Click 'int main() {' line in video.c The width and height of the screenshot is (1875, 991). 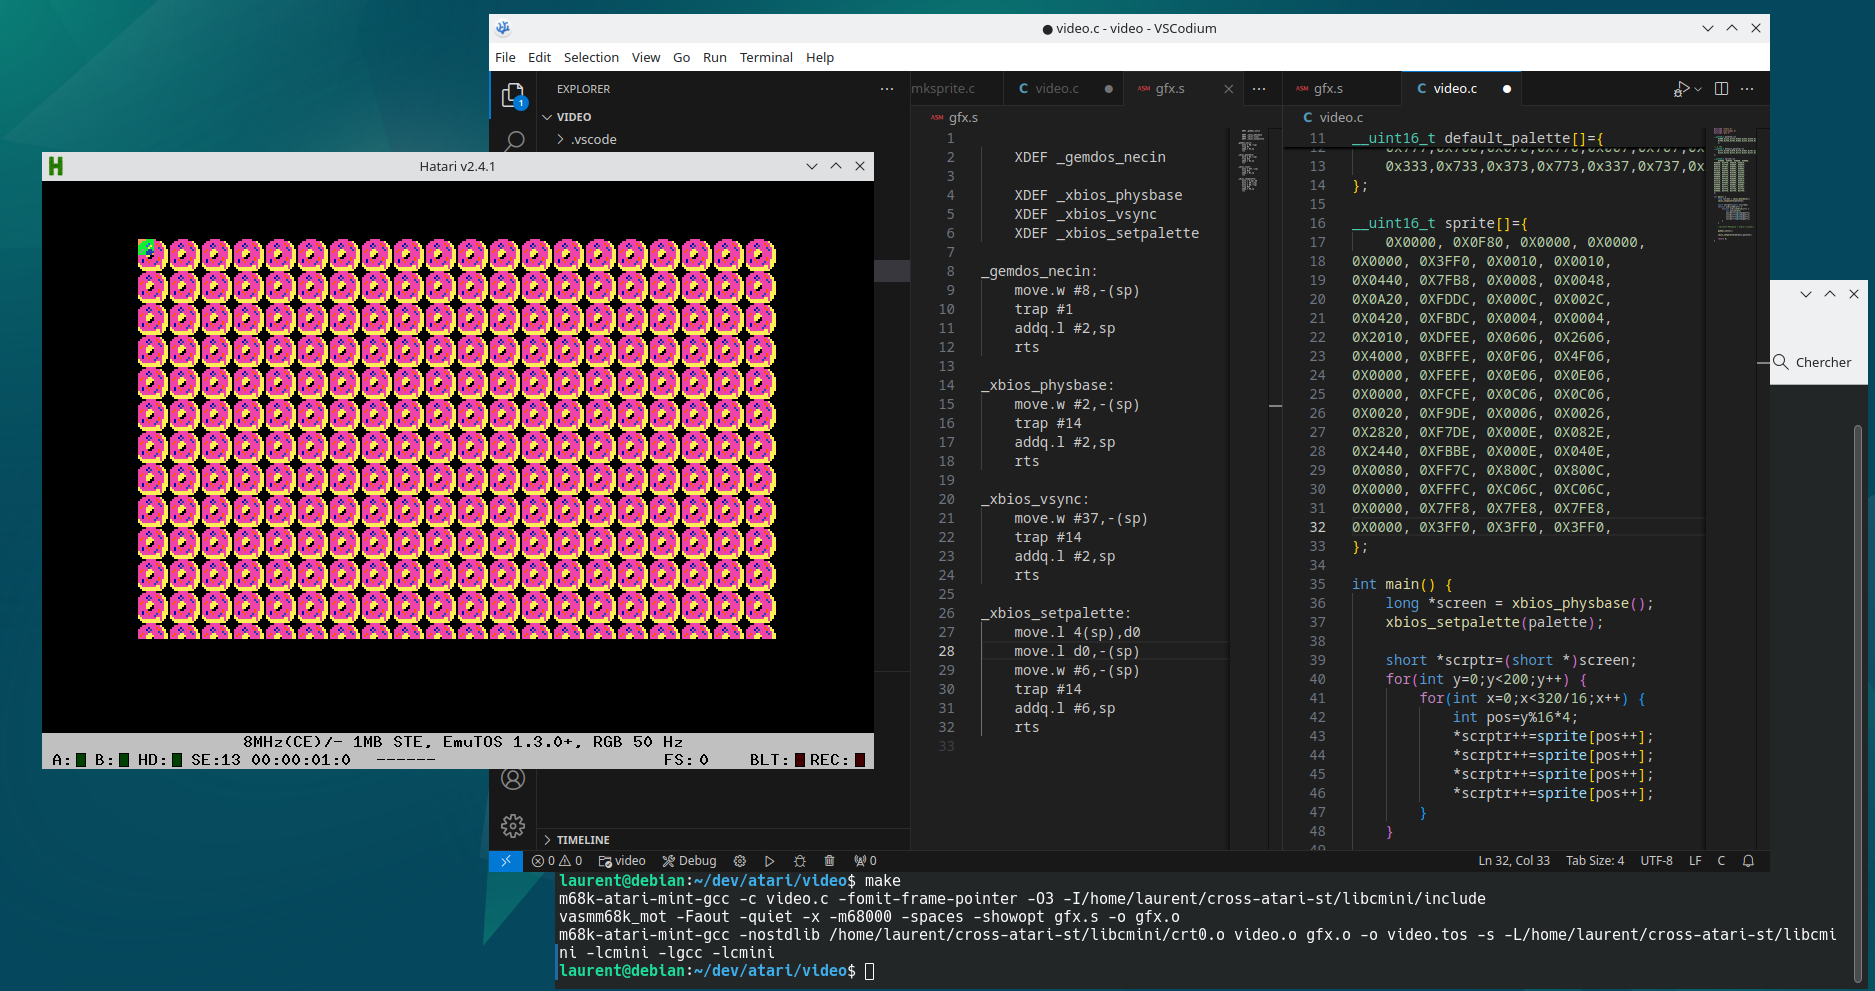point(1402,584)
